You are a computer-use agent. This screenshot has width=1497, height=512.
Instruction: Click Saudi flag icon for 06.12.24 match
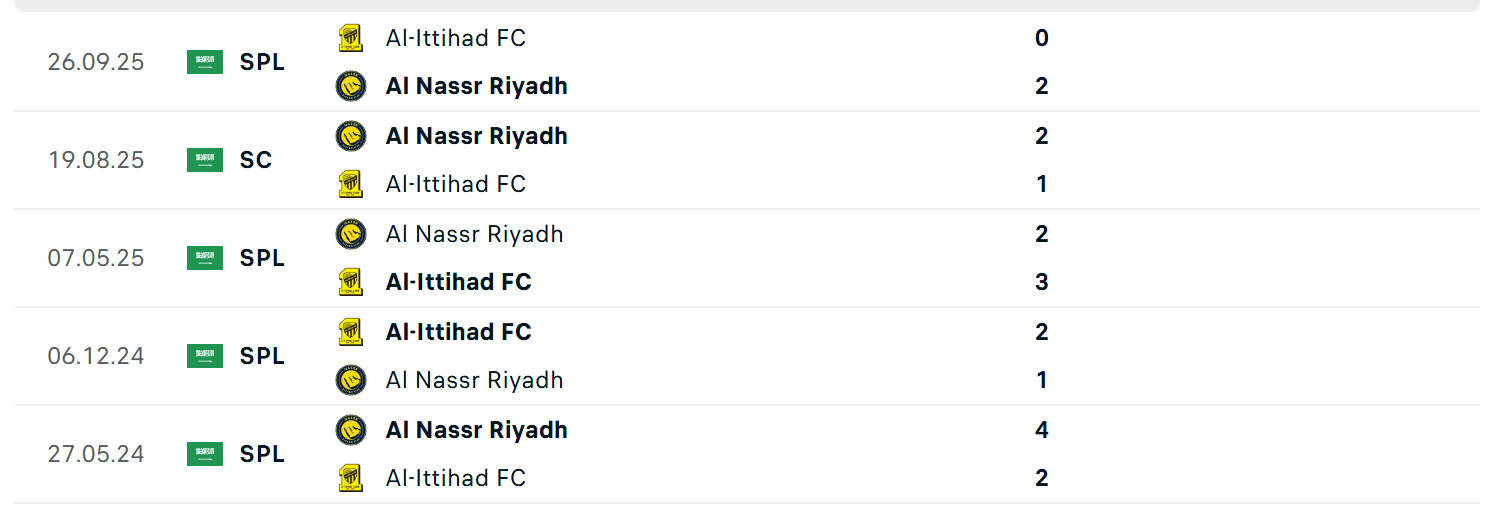(x=205, y=356)
